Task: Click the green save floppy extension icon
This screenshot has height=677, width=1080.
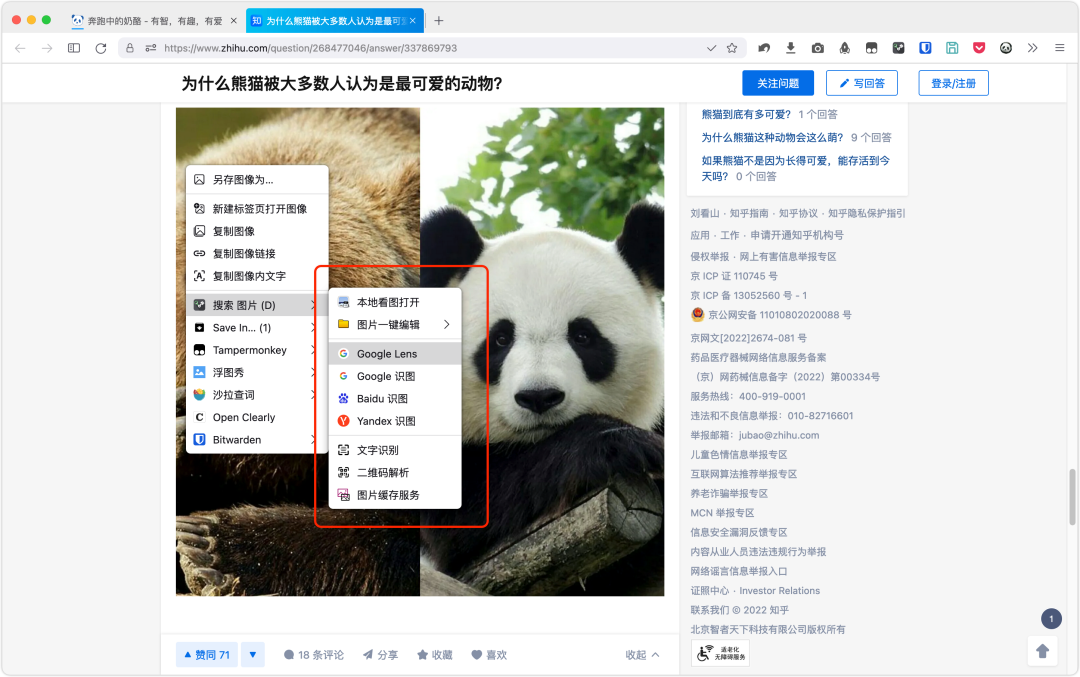Action: 952,48
